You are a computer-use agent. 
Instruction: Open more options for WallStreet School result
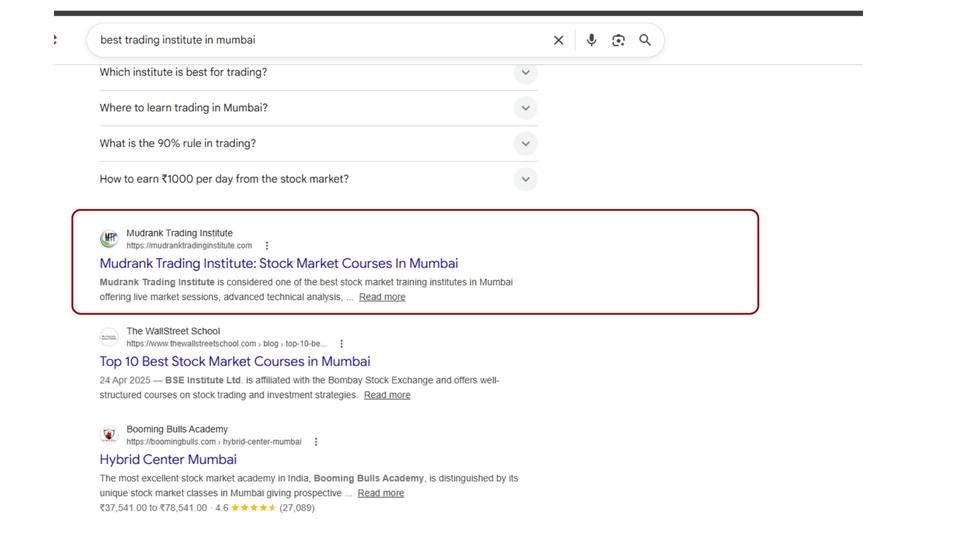(342, 343)
